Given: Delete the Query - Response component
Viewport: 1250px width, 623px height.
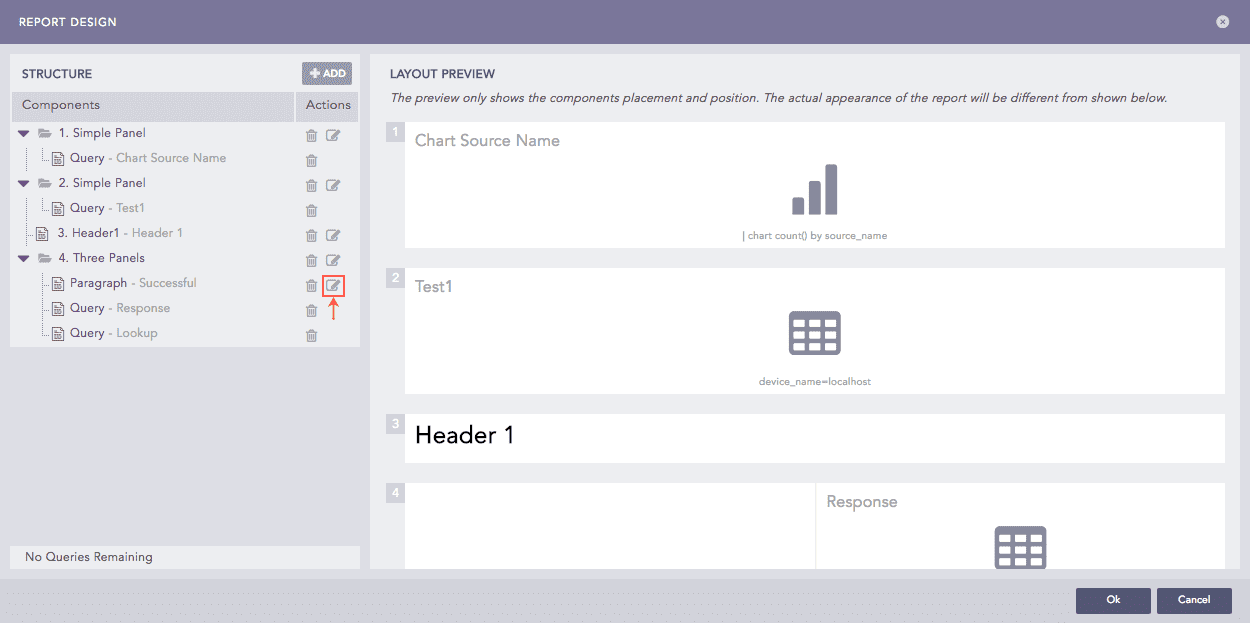Looking at the screenshot, I should point(311,310).
